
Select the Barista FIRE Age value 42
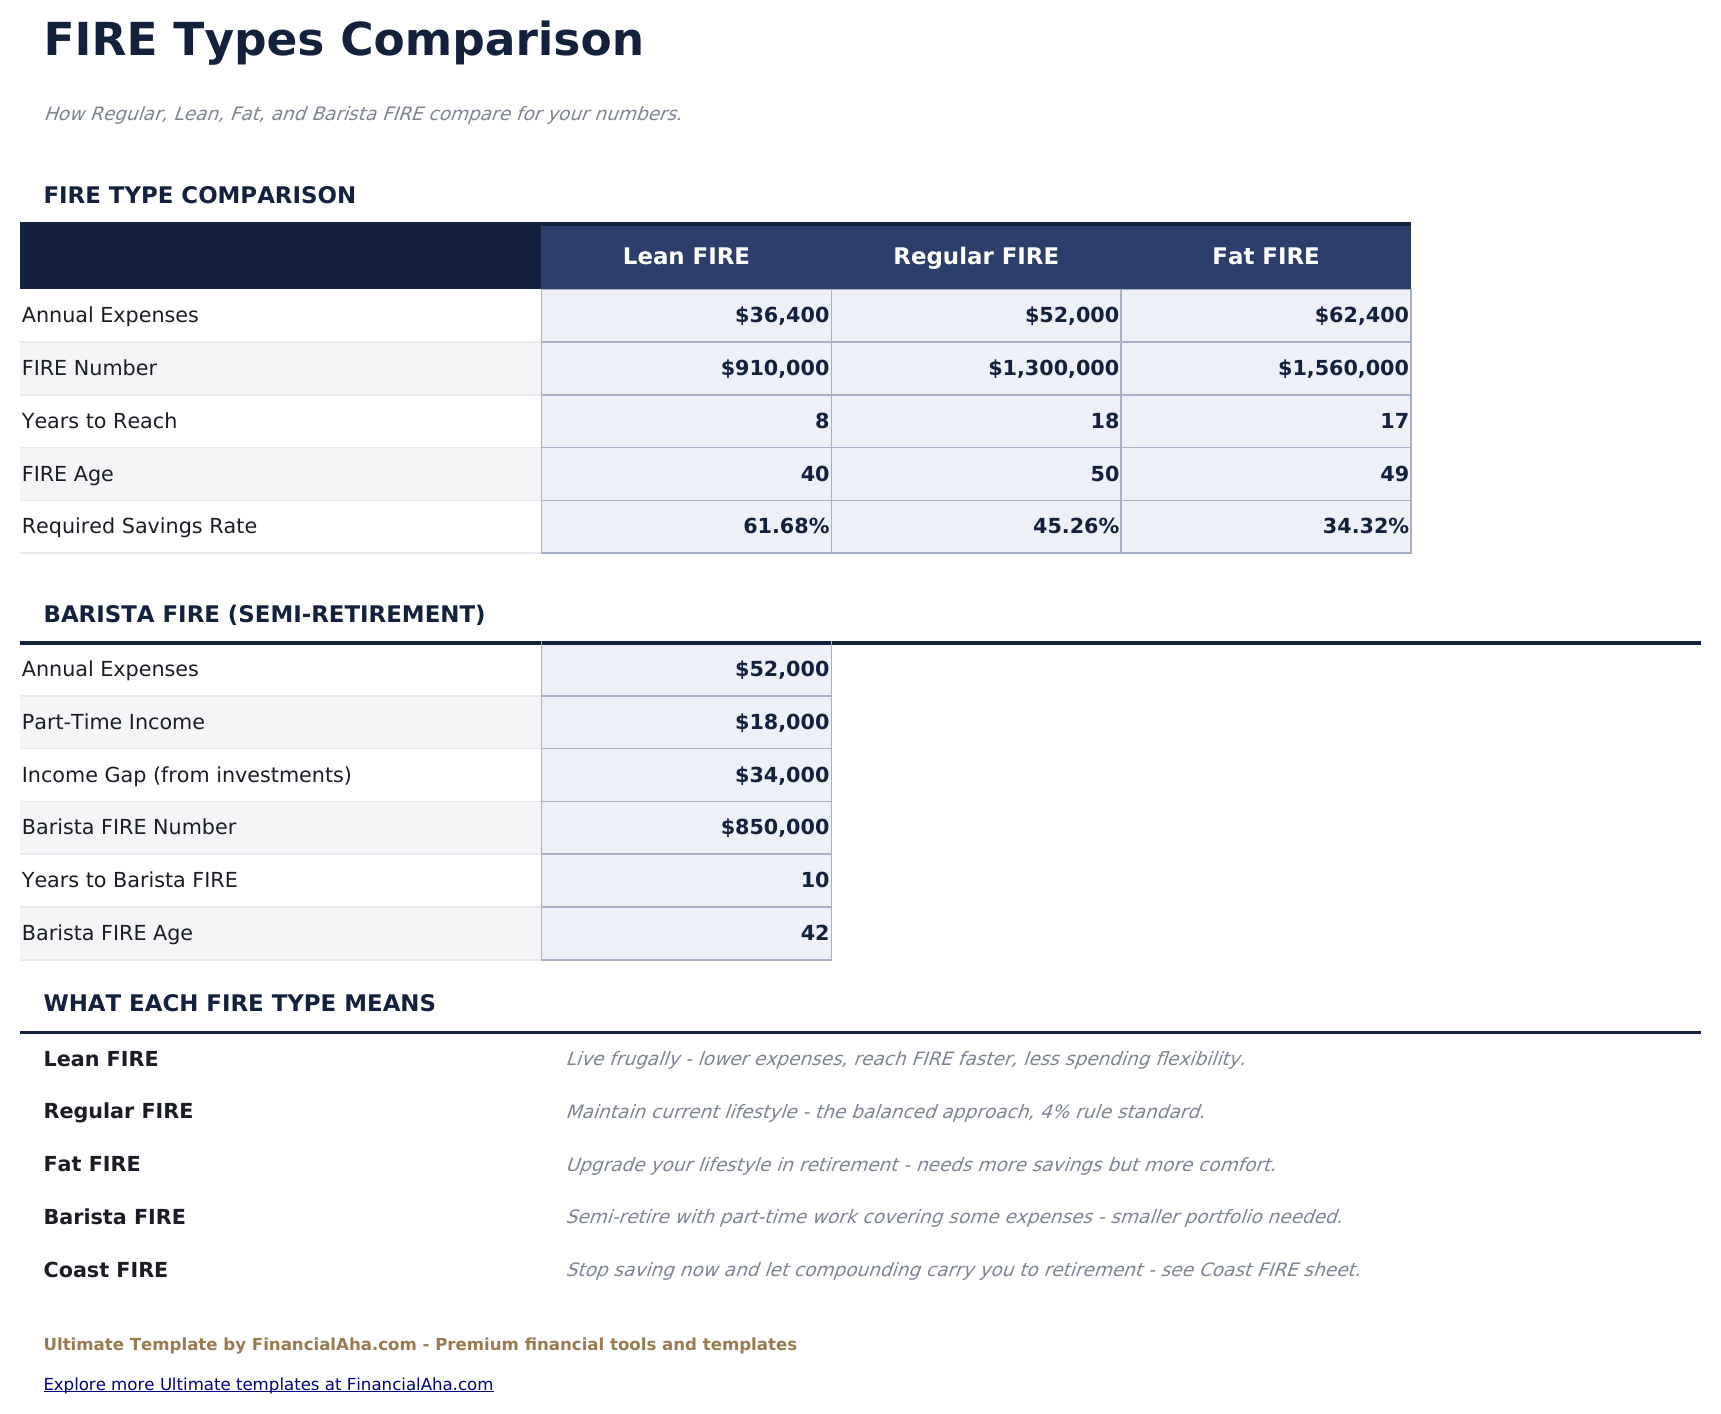tap(686, 933)
